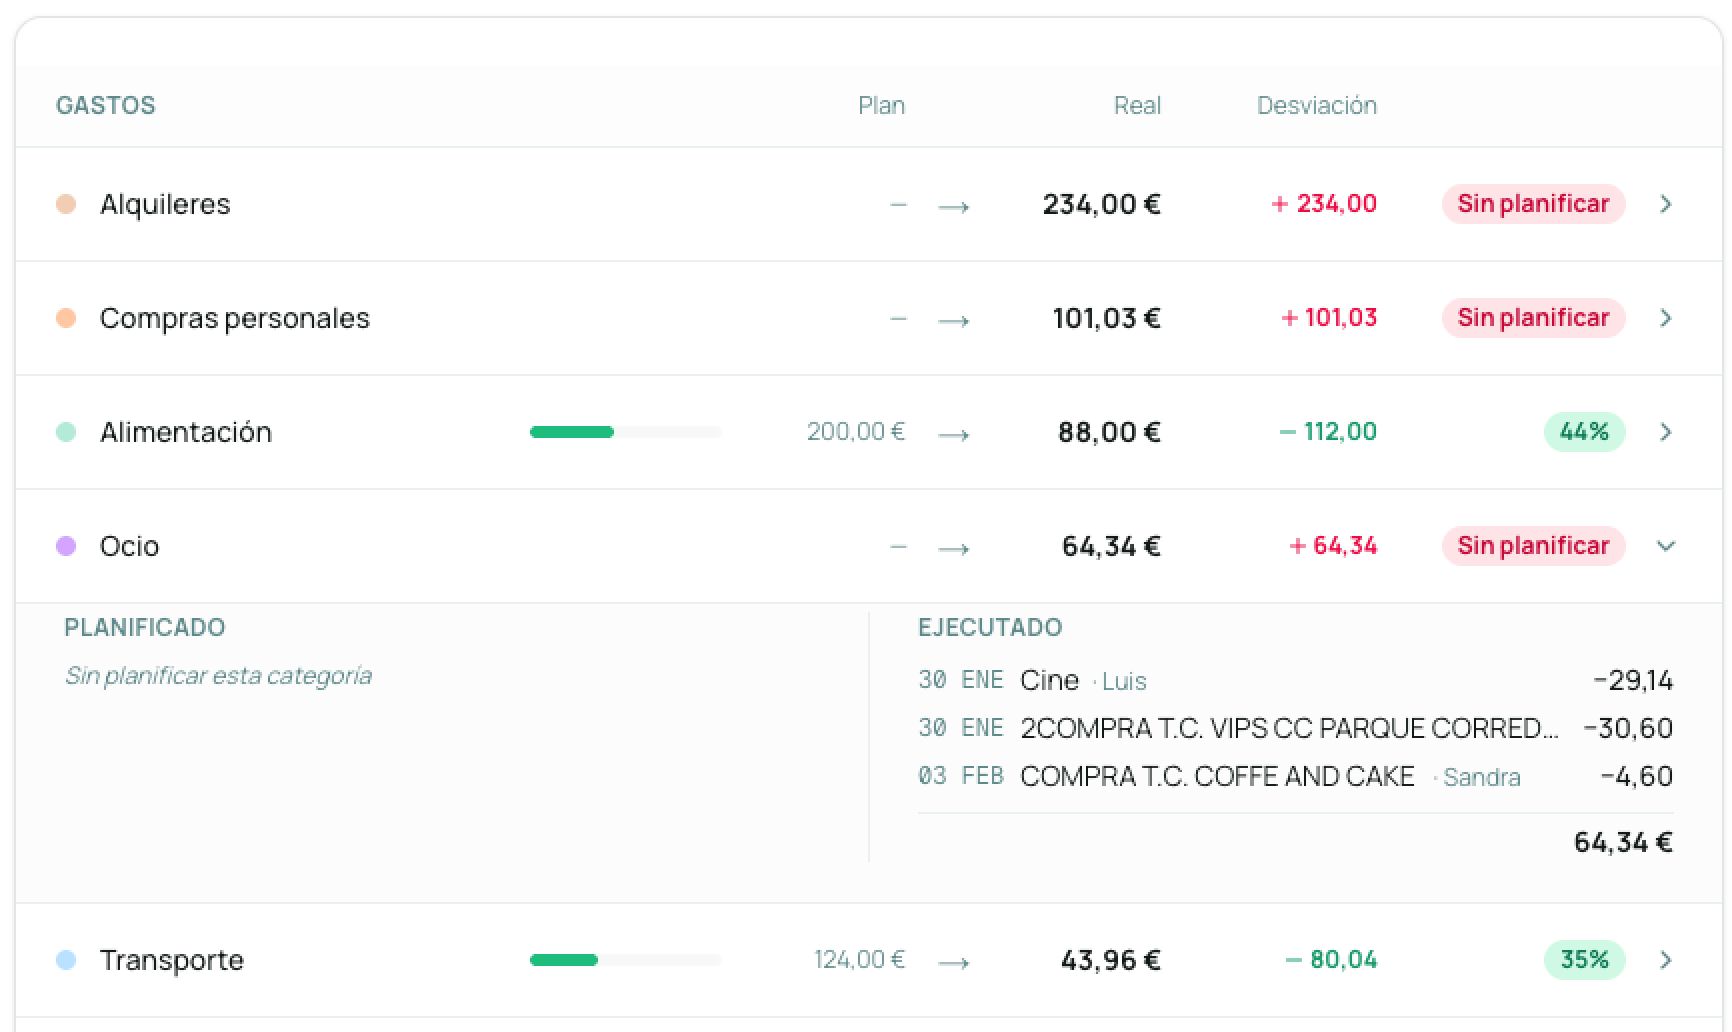
Task: Collapse the Ocio category details
Action: (x=1665, y=546)
